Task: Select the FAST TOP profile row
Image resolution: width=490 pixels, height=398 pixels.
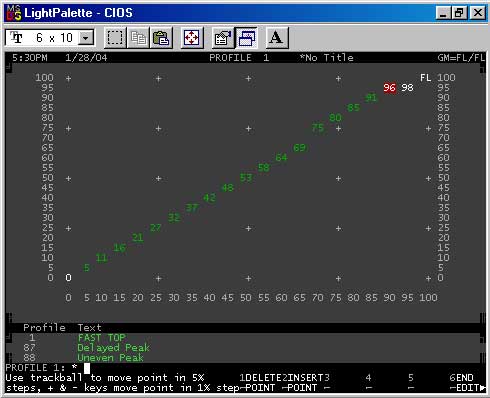Action: (245, 338)
